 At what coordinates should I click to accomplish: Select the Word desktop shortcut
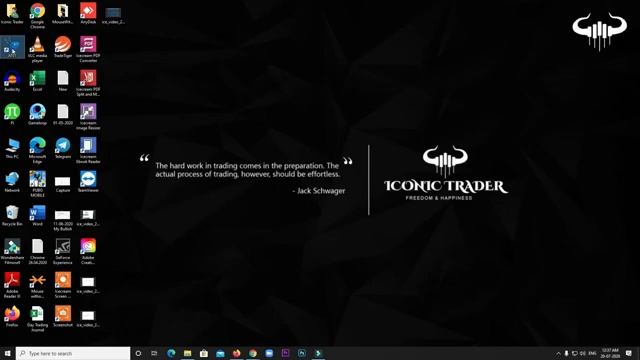38,216
